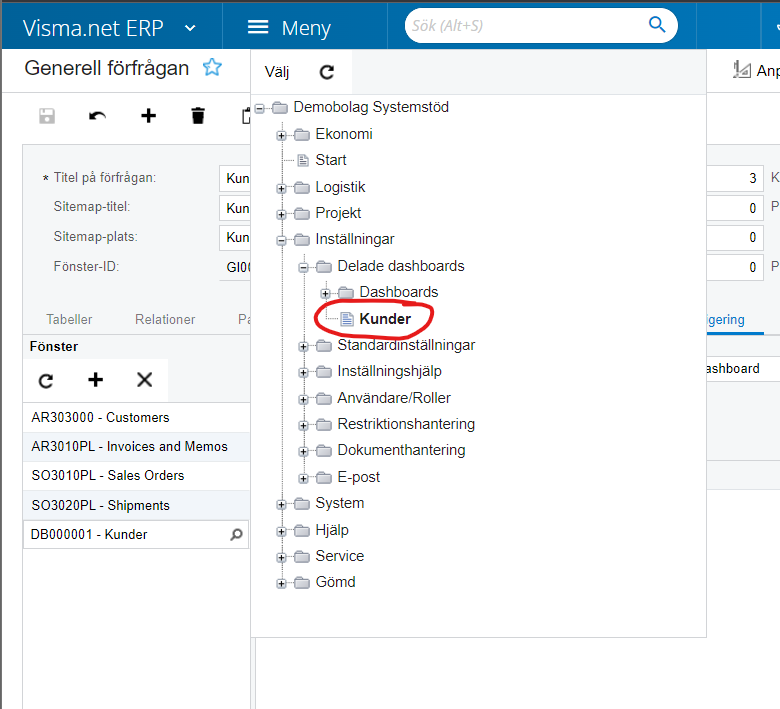The width and height of the screenshot is (780, 709).
Task: Expand the Hjälp folder
Action: pos(281,531)
